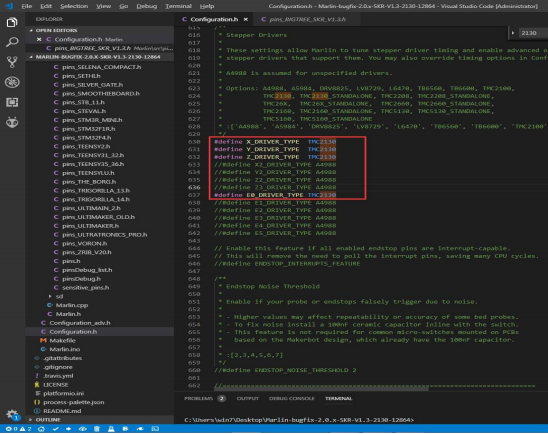Open the Extensions view icon
The image size is (548, 434).
click(x=12, y=102)
